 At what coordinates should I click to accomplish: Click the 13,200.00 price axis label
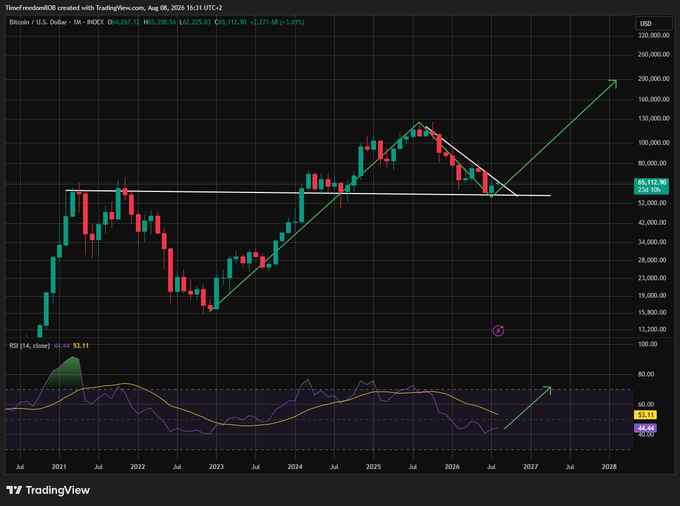654,330
